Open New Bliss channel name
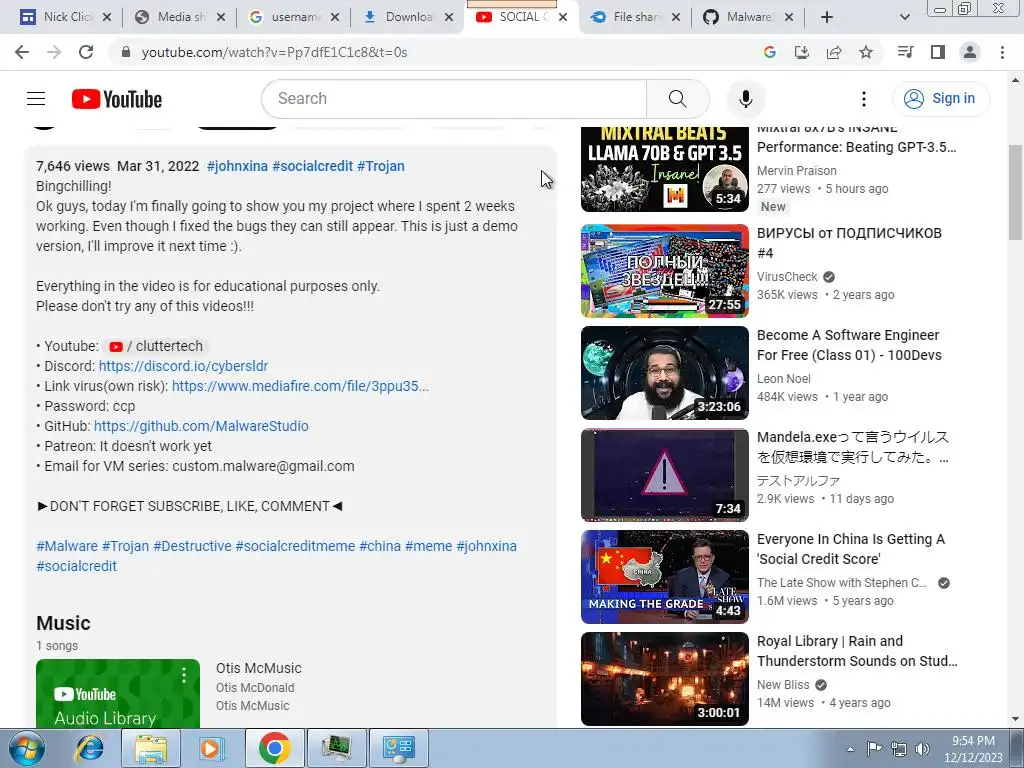 click(783, 684)
